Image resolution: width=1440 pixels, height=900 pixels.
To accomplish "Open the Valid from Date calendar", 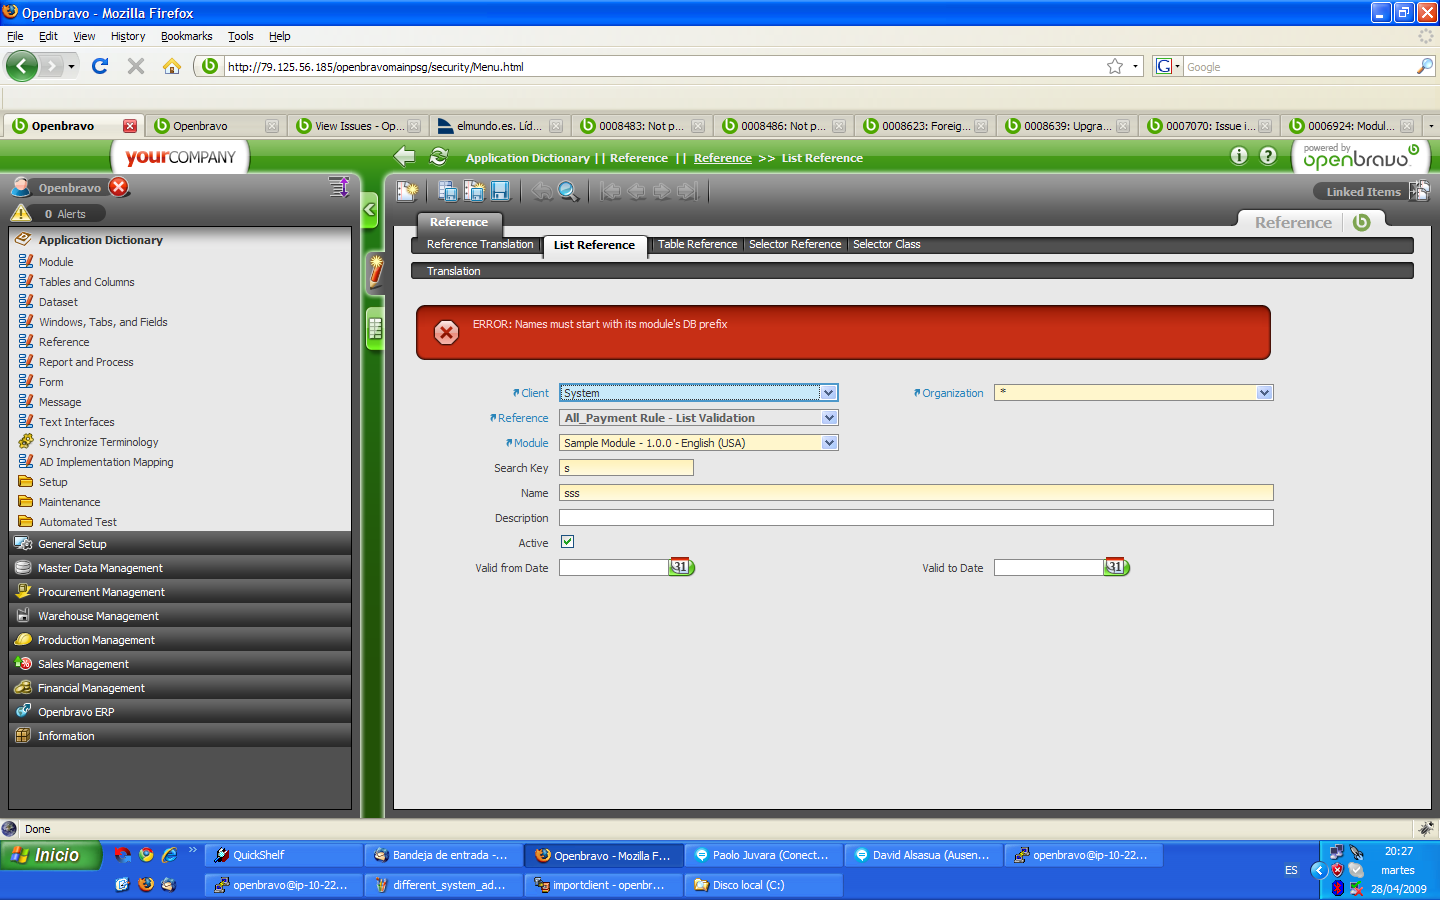I will 681,567.
